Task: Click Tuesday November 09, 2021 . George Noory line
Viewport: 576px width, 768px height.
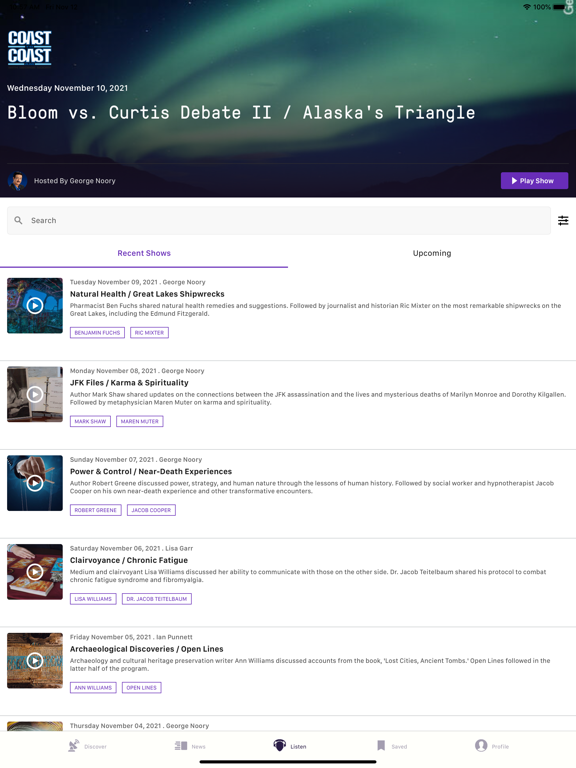Action: 138,282
